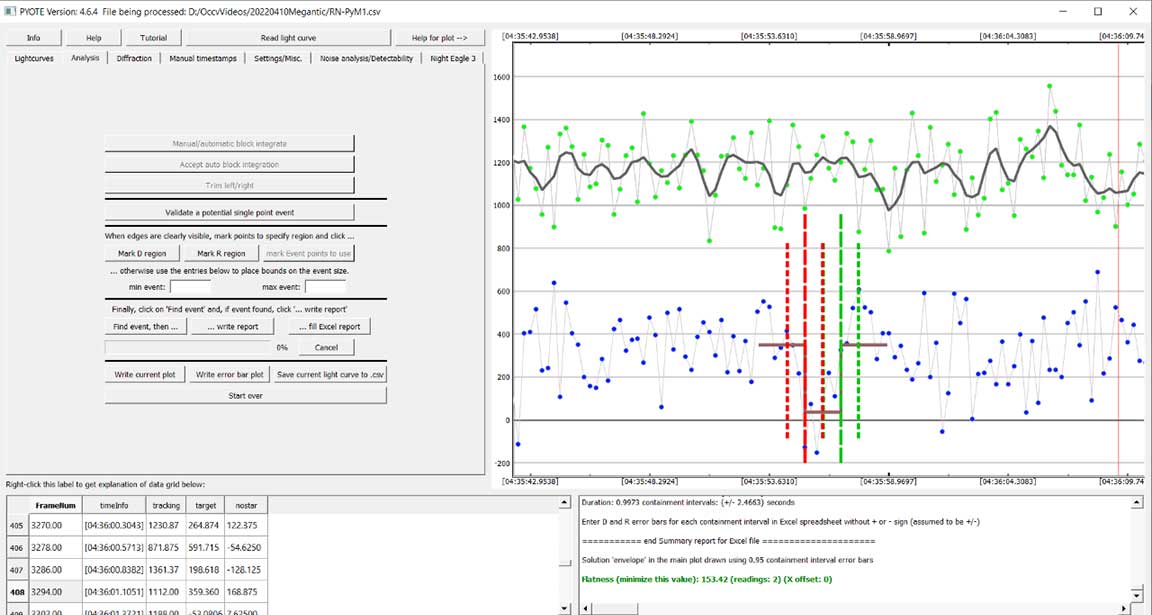
Task: Click Accept auto block integration
Action: tap(229, 165)
